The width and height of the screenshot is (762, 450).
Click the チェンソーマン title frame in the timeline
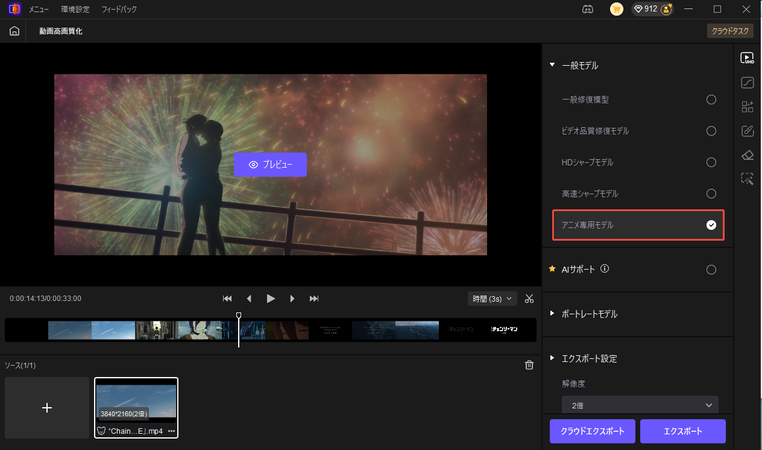click(x=504, y=329)
